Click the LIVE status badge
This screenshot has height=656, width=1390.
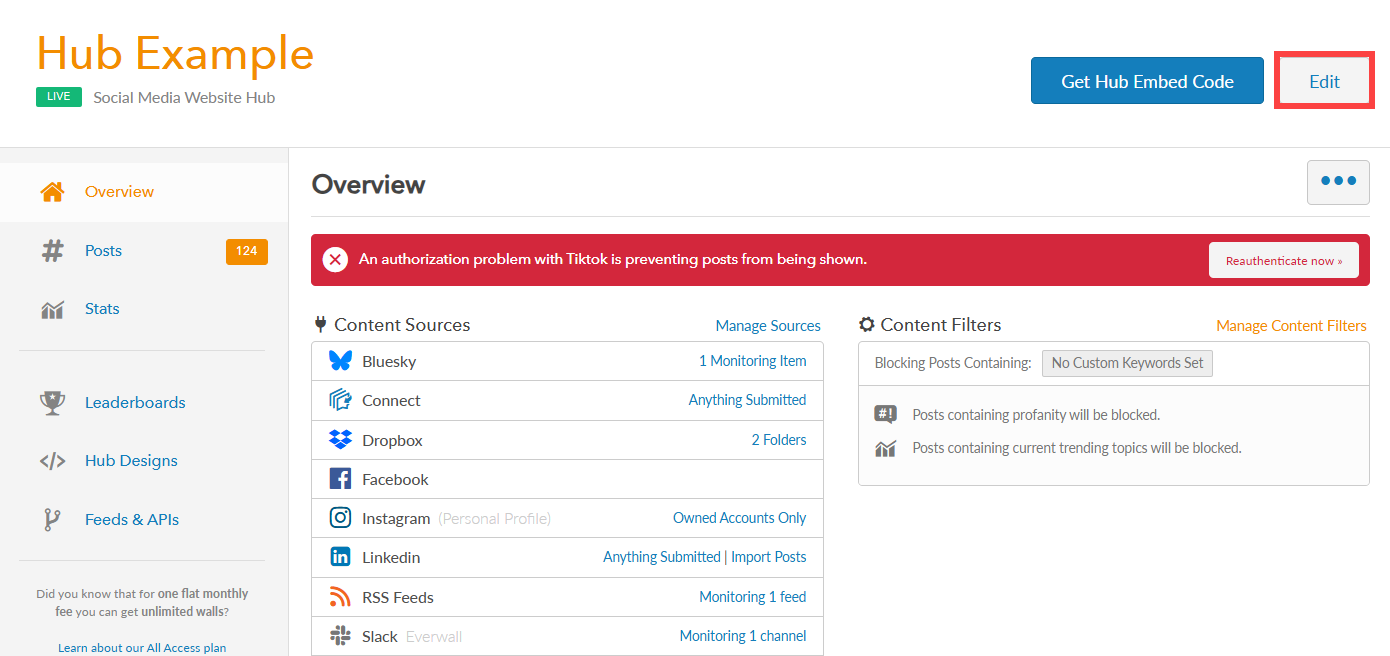(x=59, y=97)
